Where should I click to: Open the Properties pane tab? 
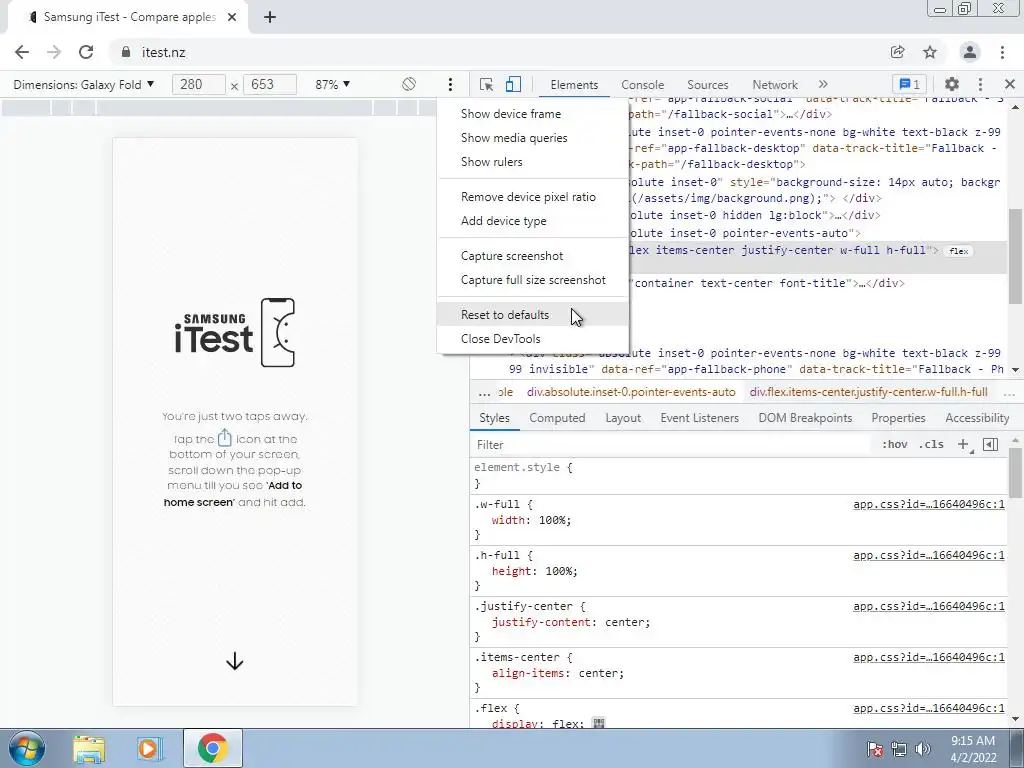point(898,418)
